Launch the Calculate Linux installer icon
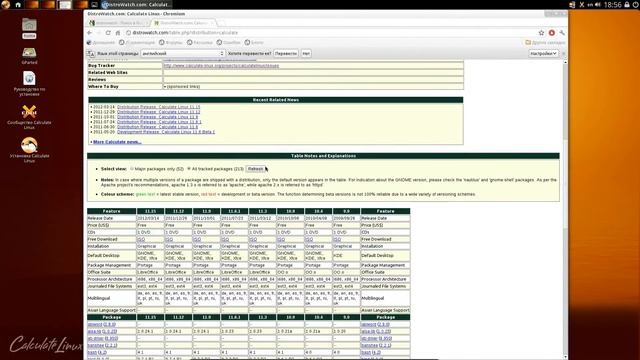The height and width of the screenshot is (360, 640). pos(29,150)
